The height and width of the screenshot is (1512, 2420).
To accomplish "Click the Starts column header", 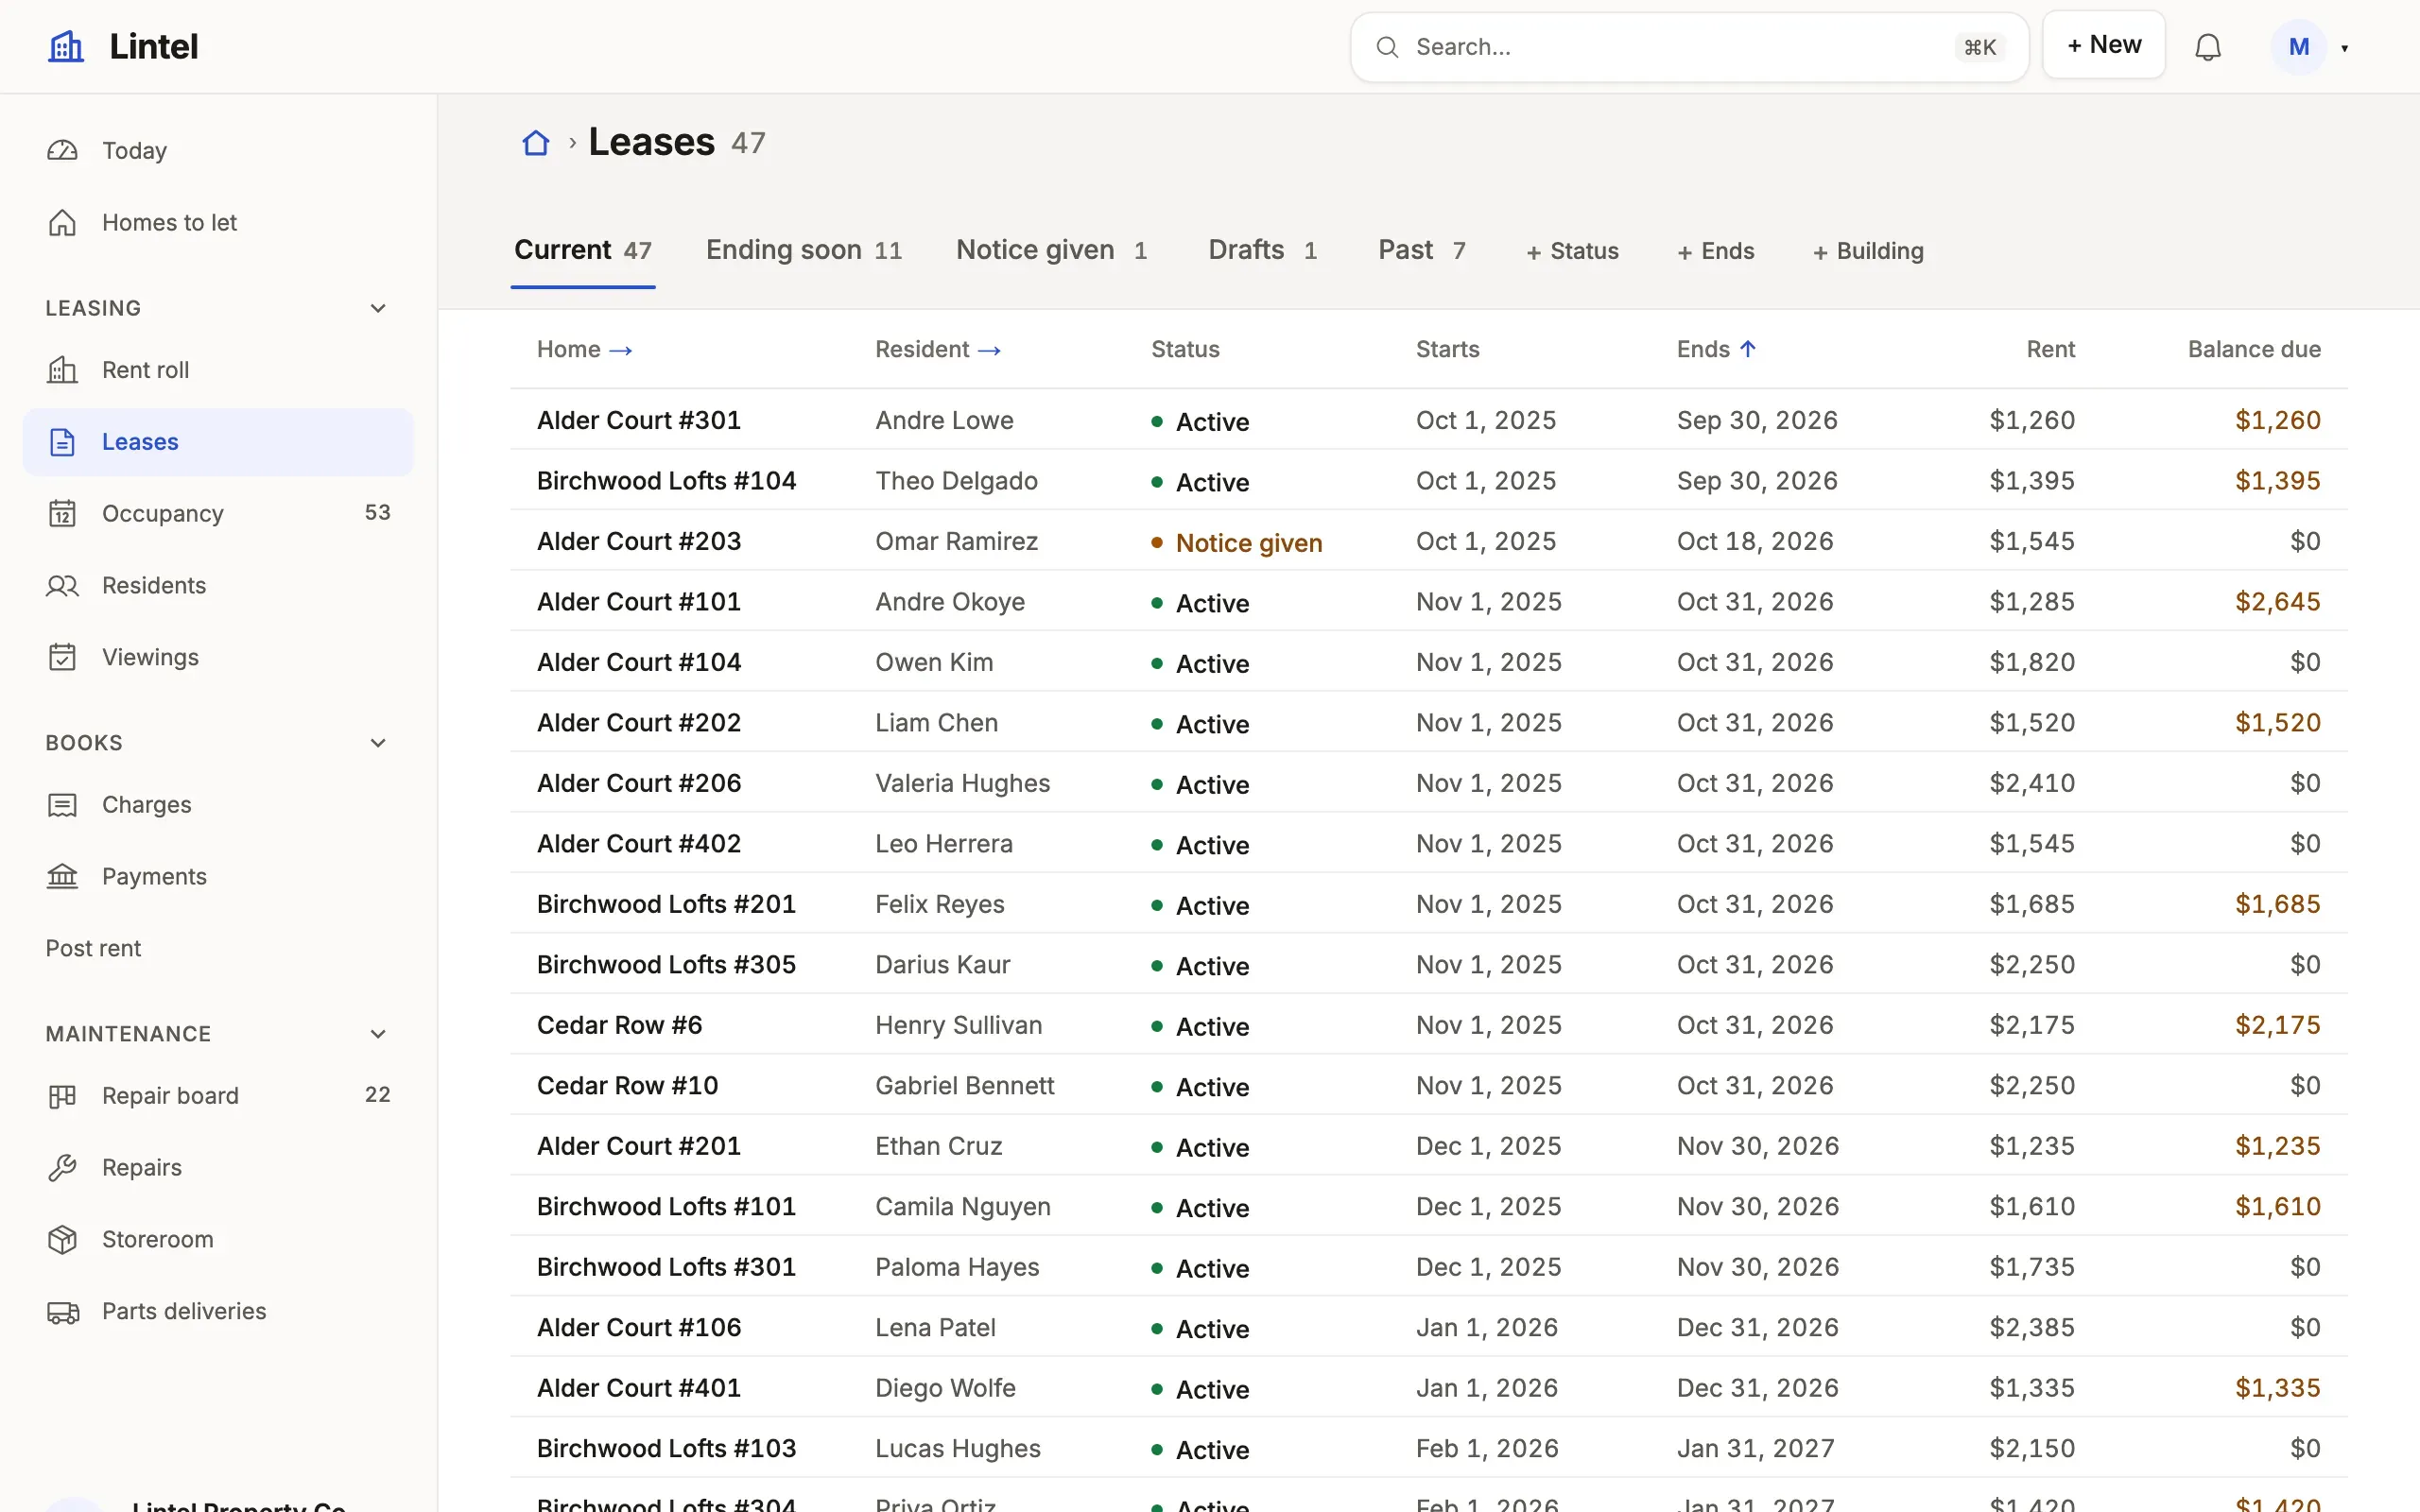I will point(1447,349).
